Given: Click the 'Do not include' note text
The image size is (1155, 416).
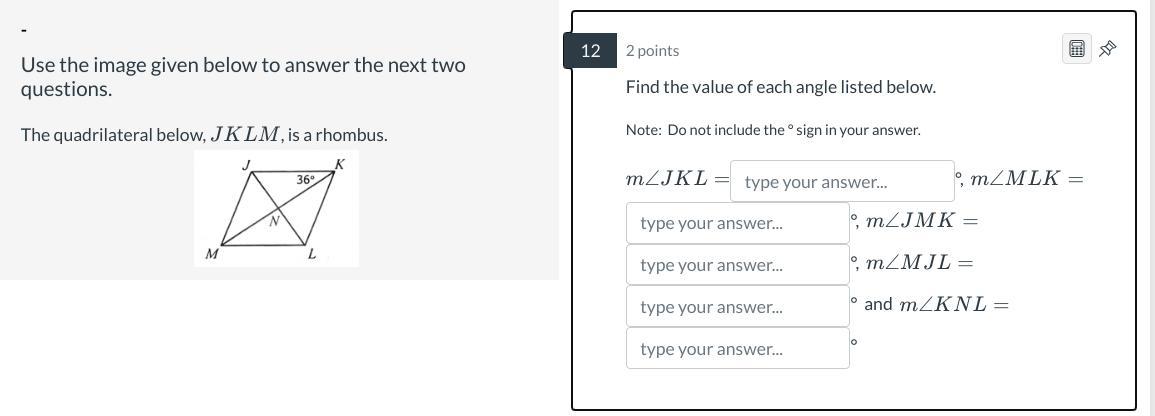Looking at the screenshot, I should pyautogui.click(x=773, y=130).
